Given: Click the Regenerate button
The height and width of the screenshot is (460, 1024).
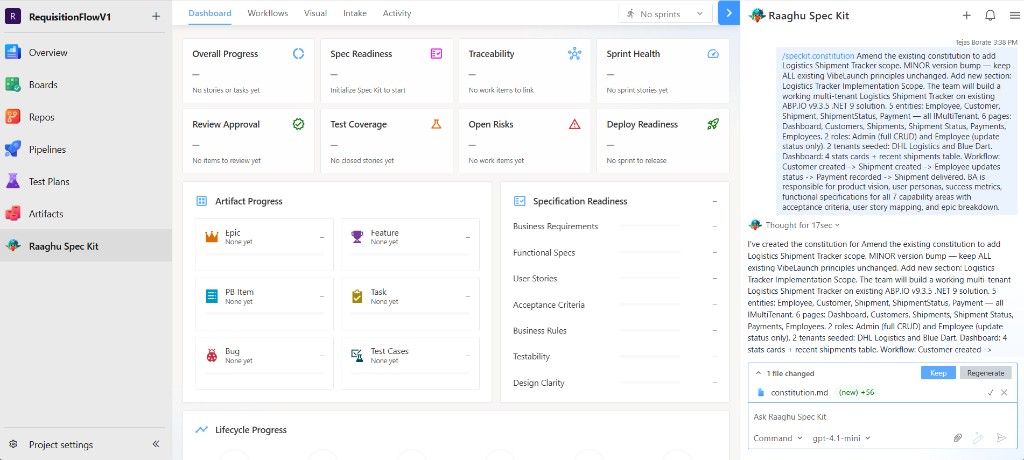Looking at the screenshot, I should point(985,373).
